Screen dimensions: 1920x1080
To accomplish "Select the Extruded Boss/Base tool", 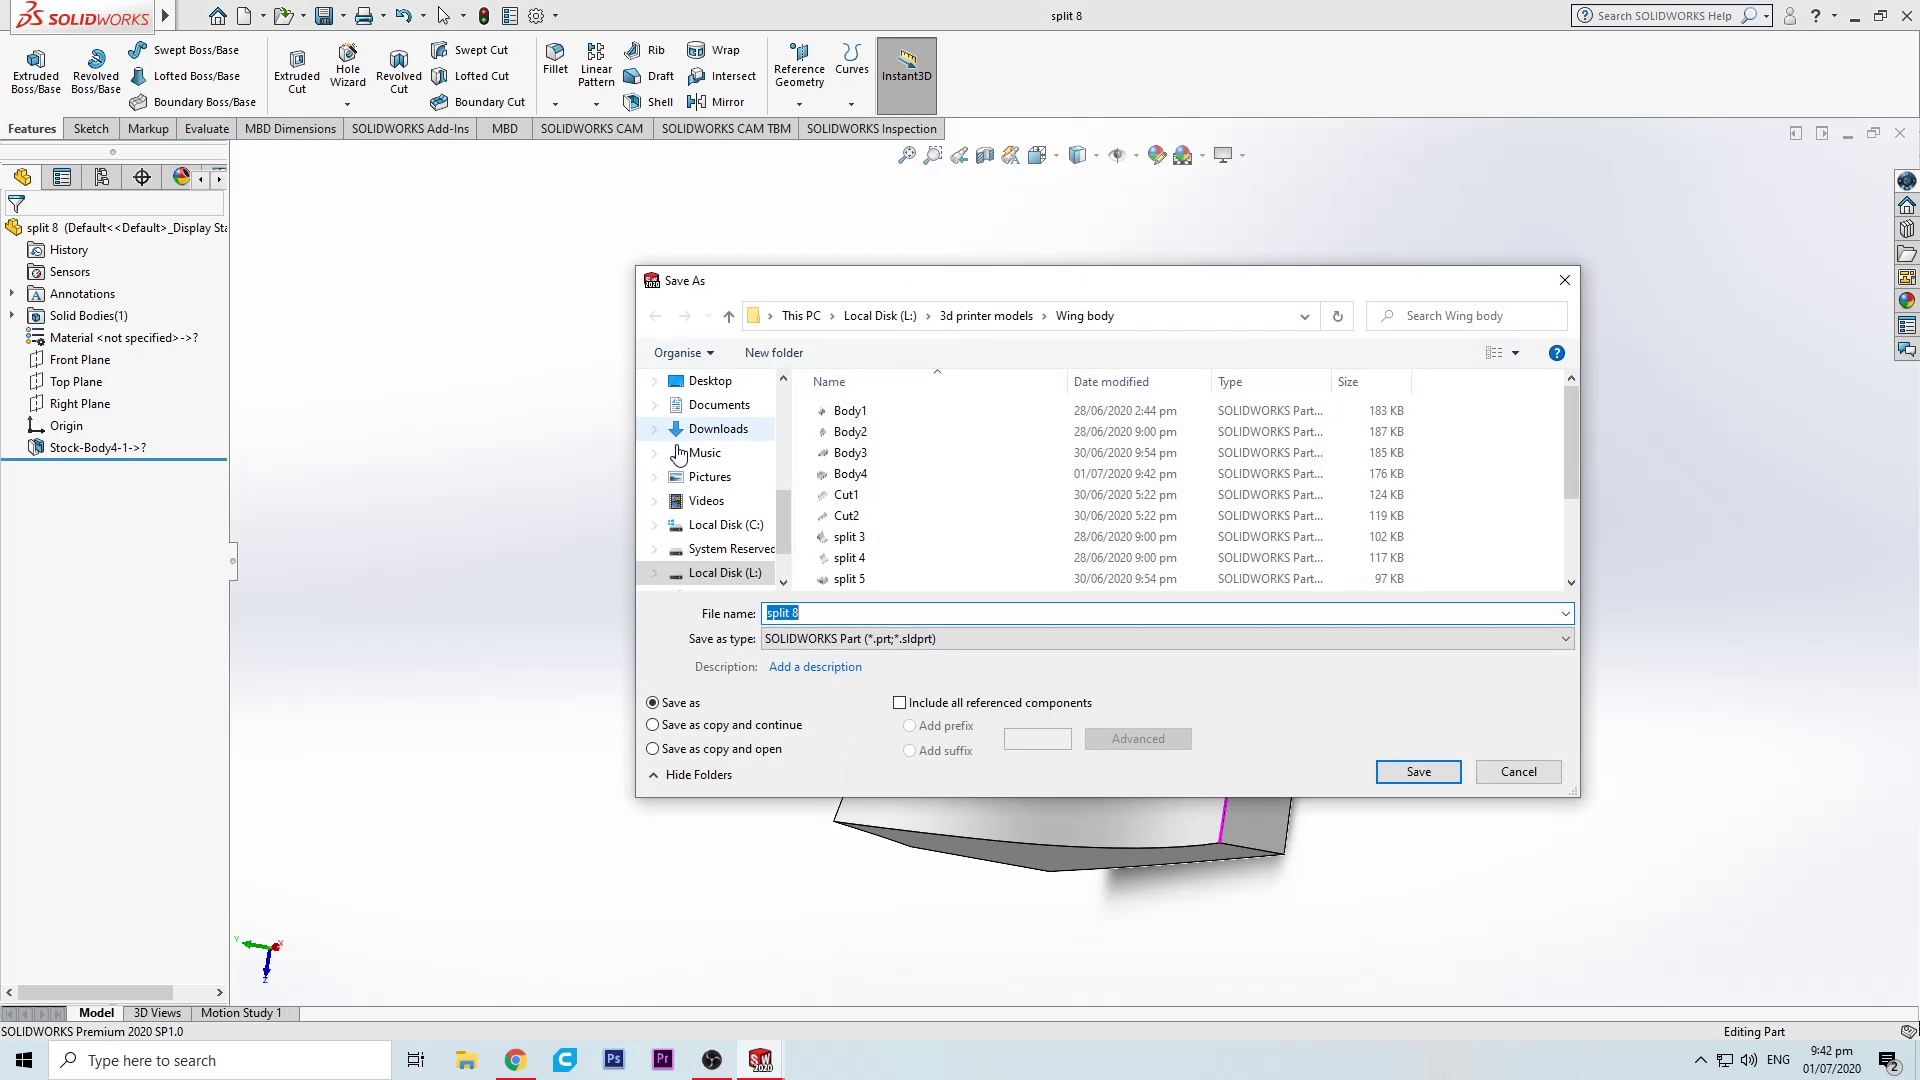I will (x=36, y=71).
